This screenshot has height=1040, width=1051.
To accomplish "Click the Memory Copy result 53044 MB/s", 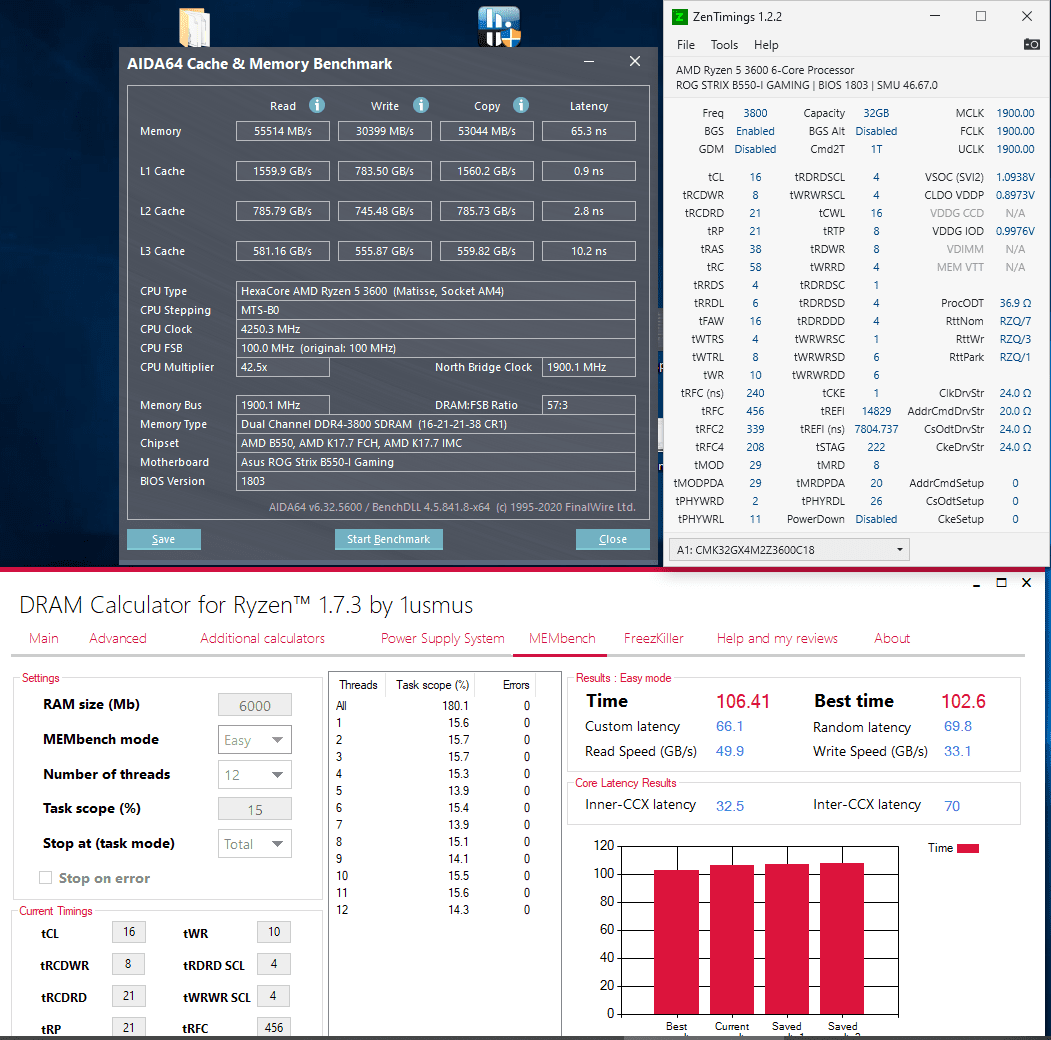I will (487, 131).
